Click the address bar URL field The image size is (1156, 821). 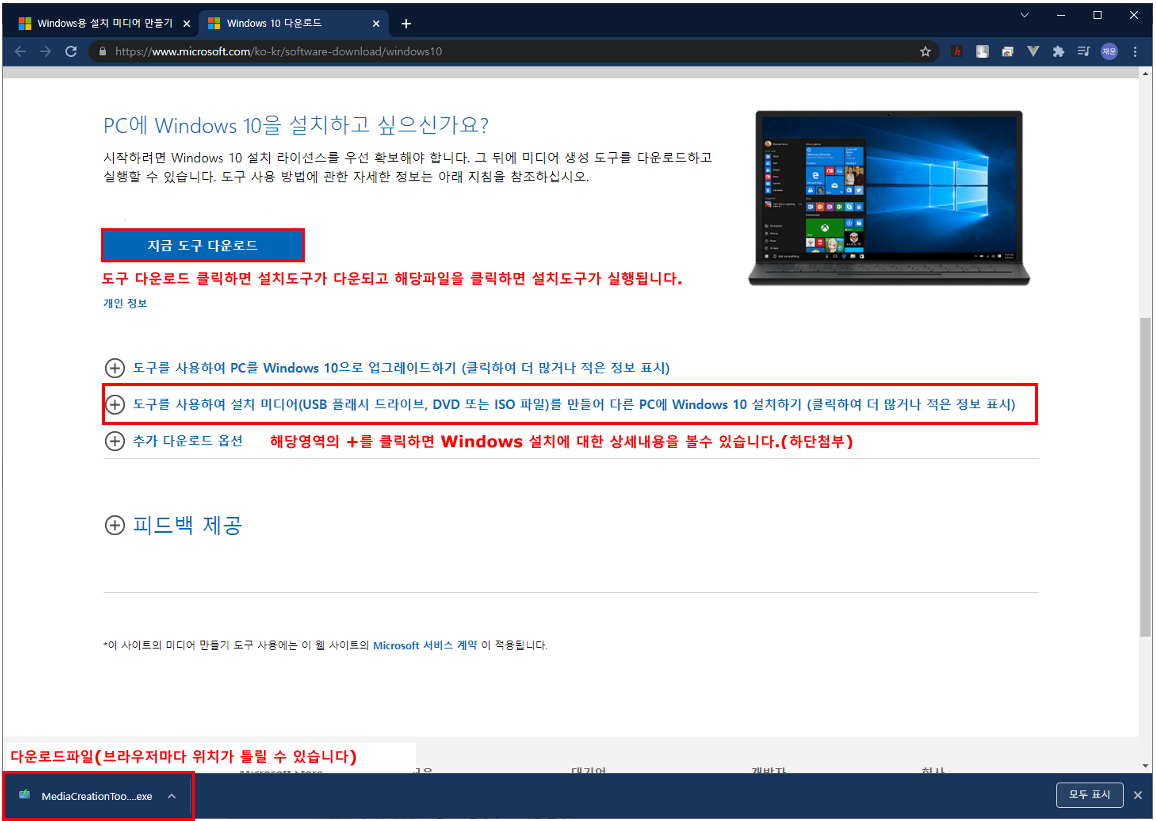509,52
